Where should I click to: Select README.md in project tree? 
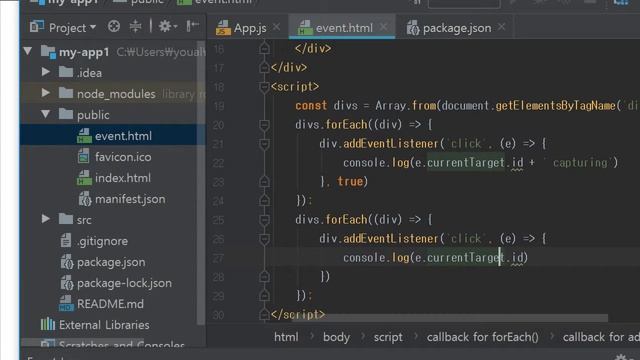[x=110, y=304]
